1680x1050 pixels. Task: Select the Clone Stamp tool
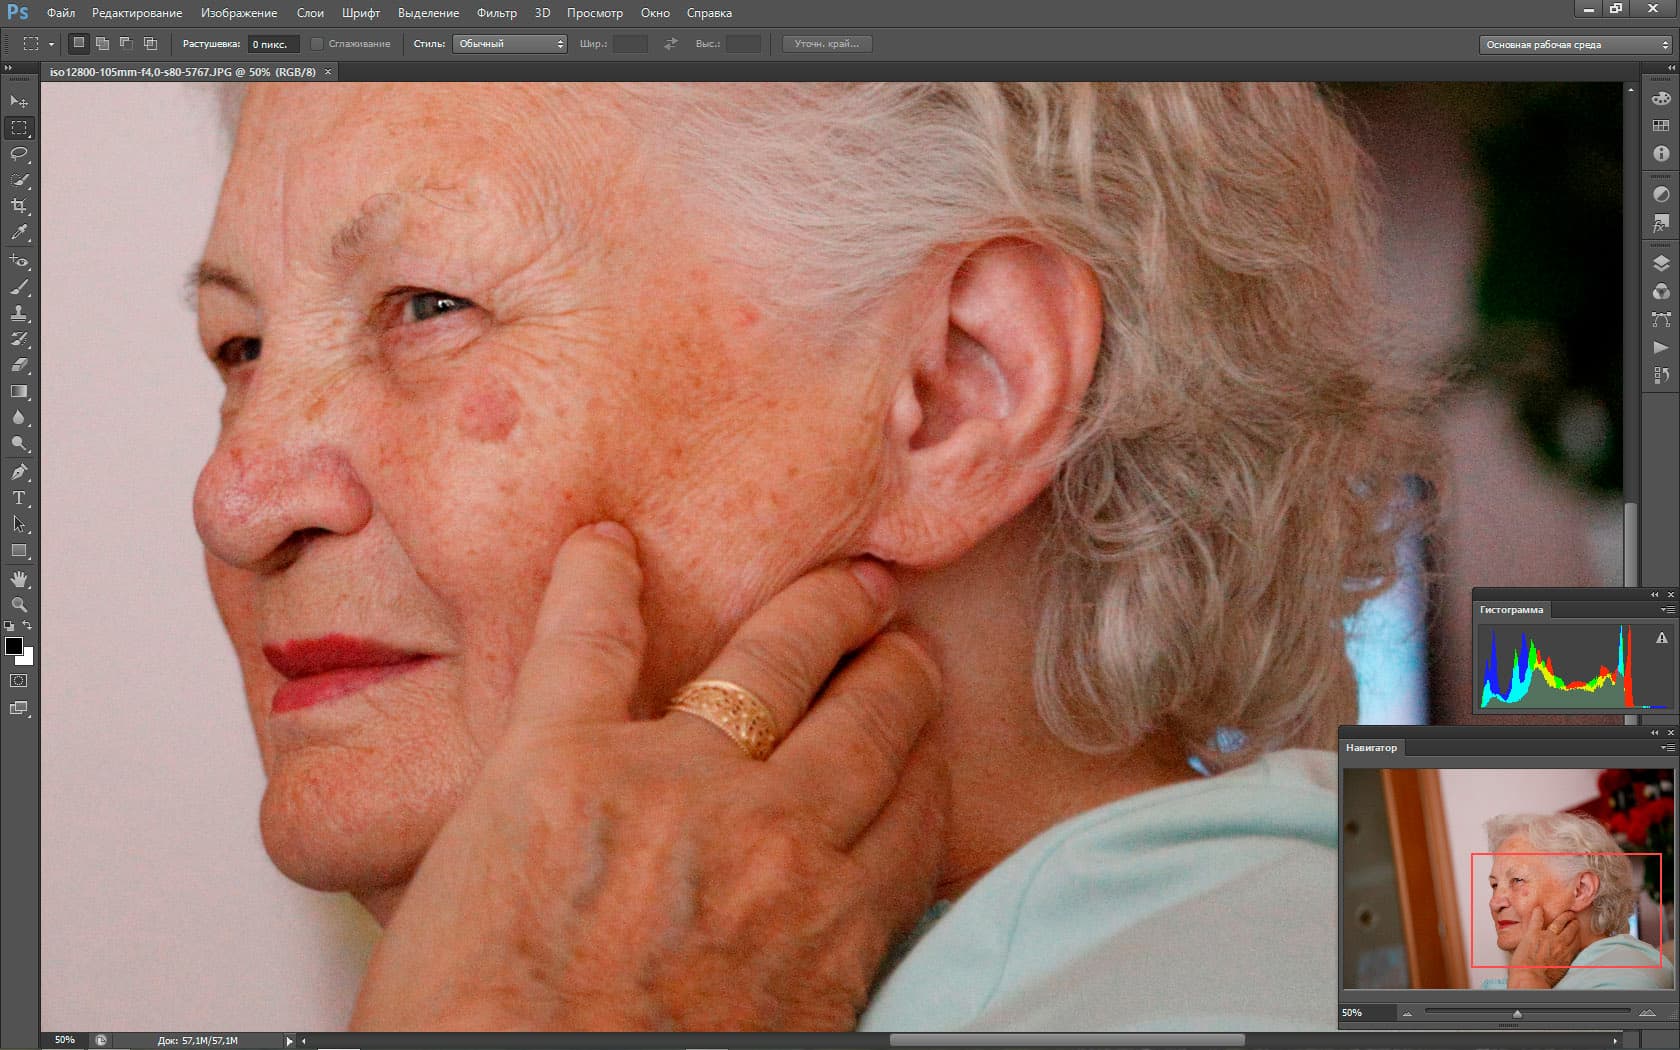pyautogui.click(x=19, y=313)
